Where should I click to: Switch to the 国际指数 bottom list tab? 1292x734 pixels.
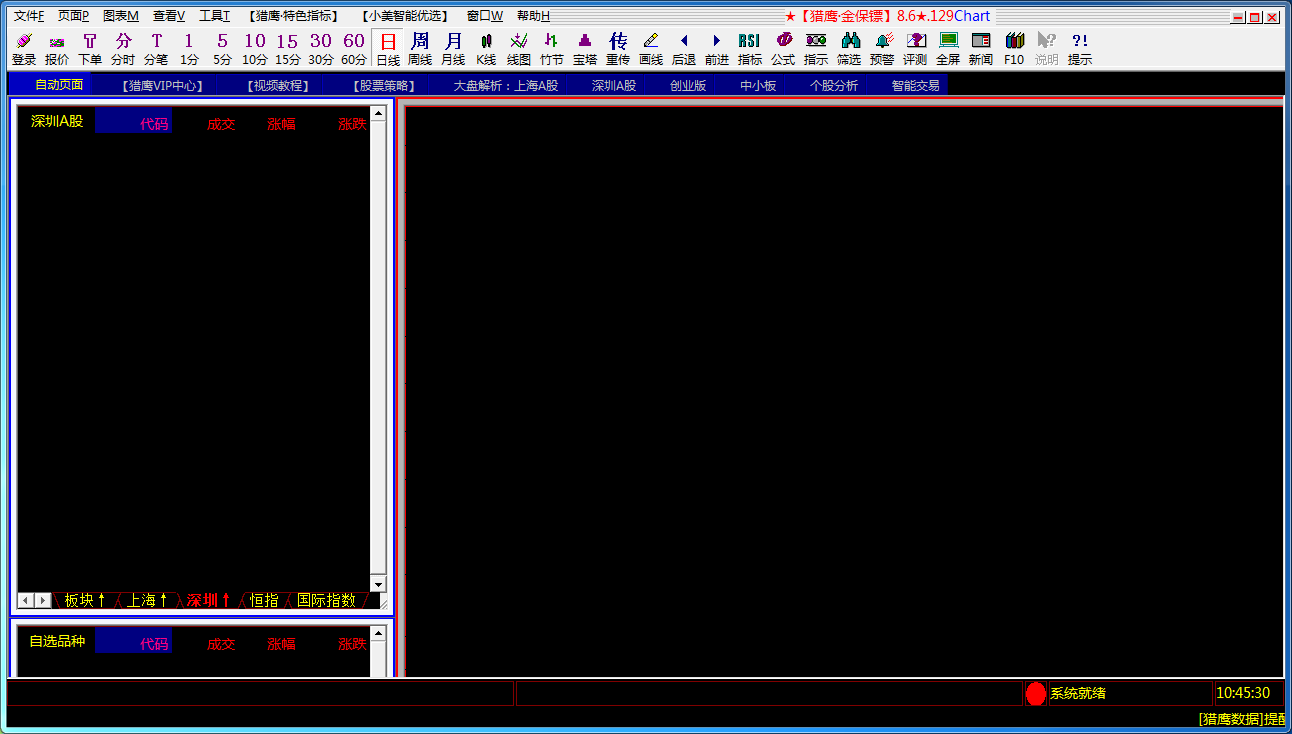[x=326, y=600]
